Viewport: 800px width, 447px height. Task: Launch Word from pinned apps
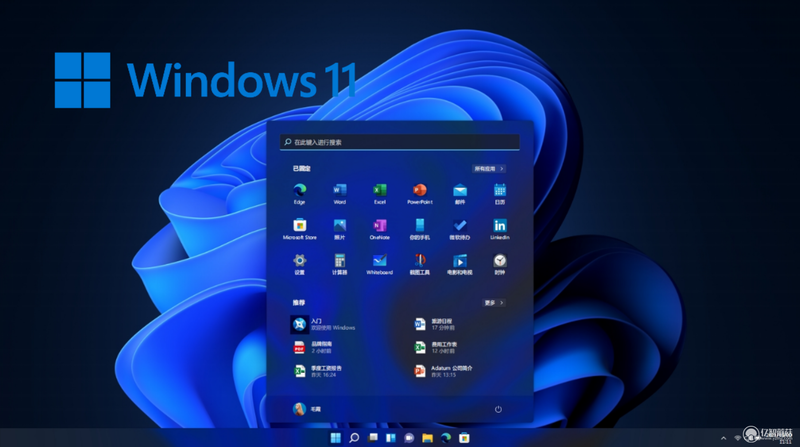tap(340, 190)
